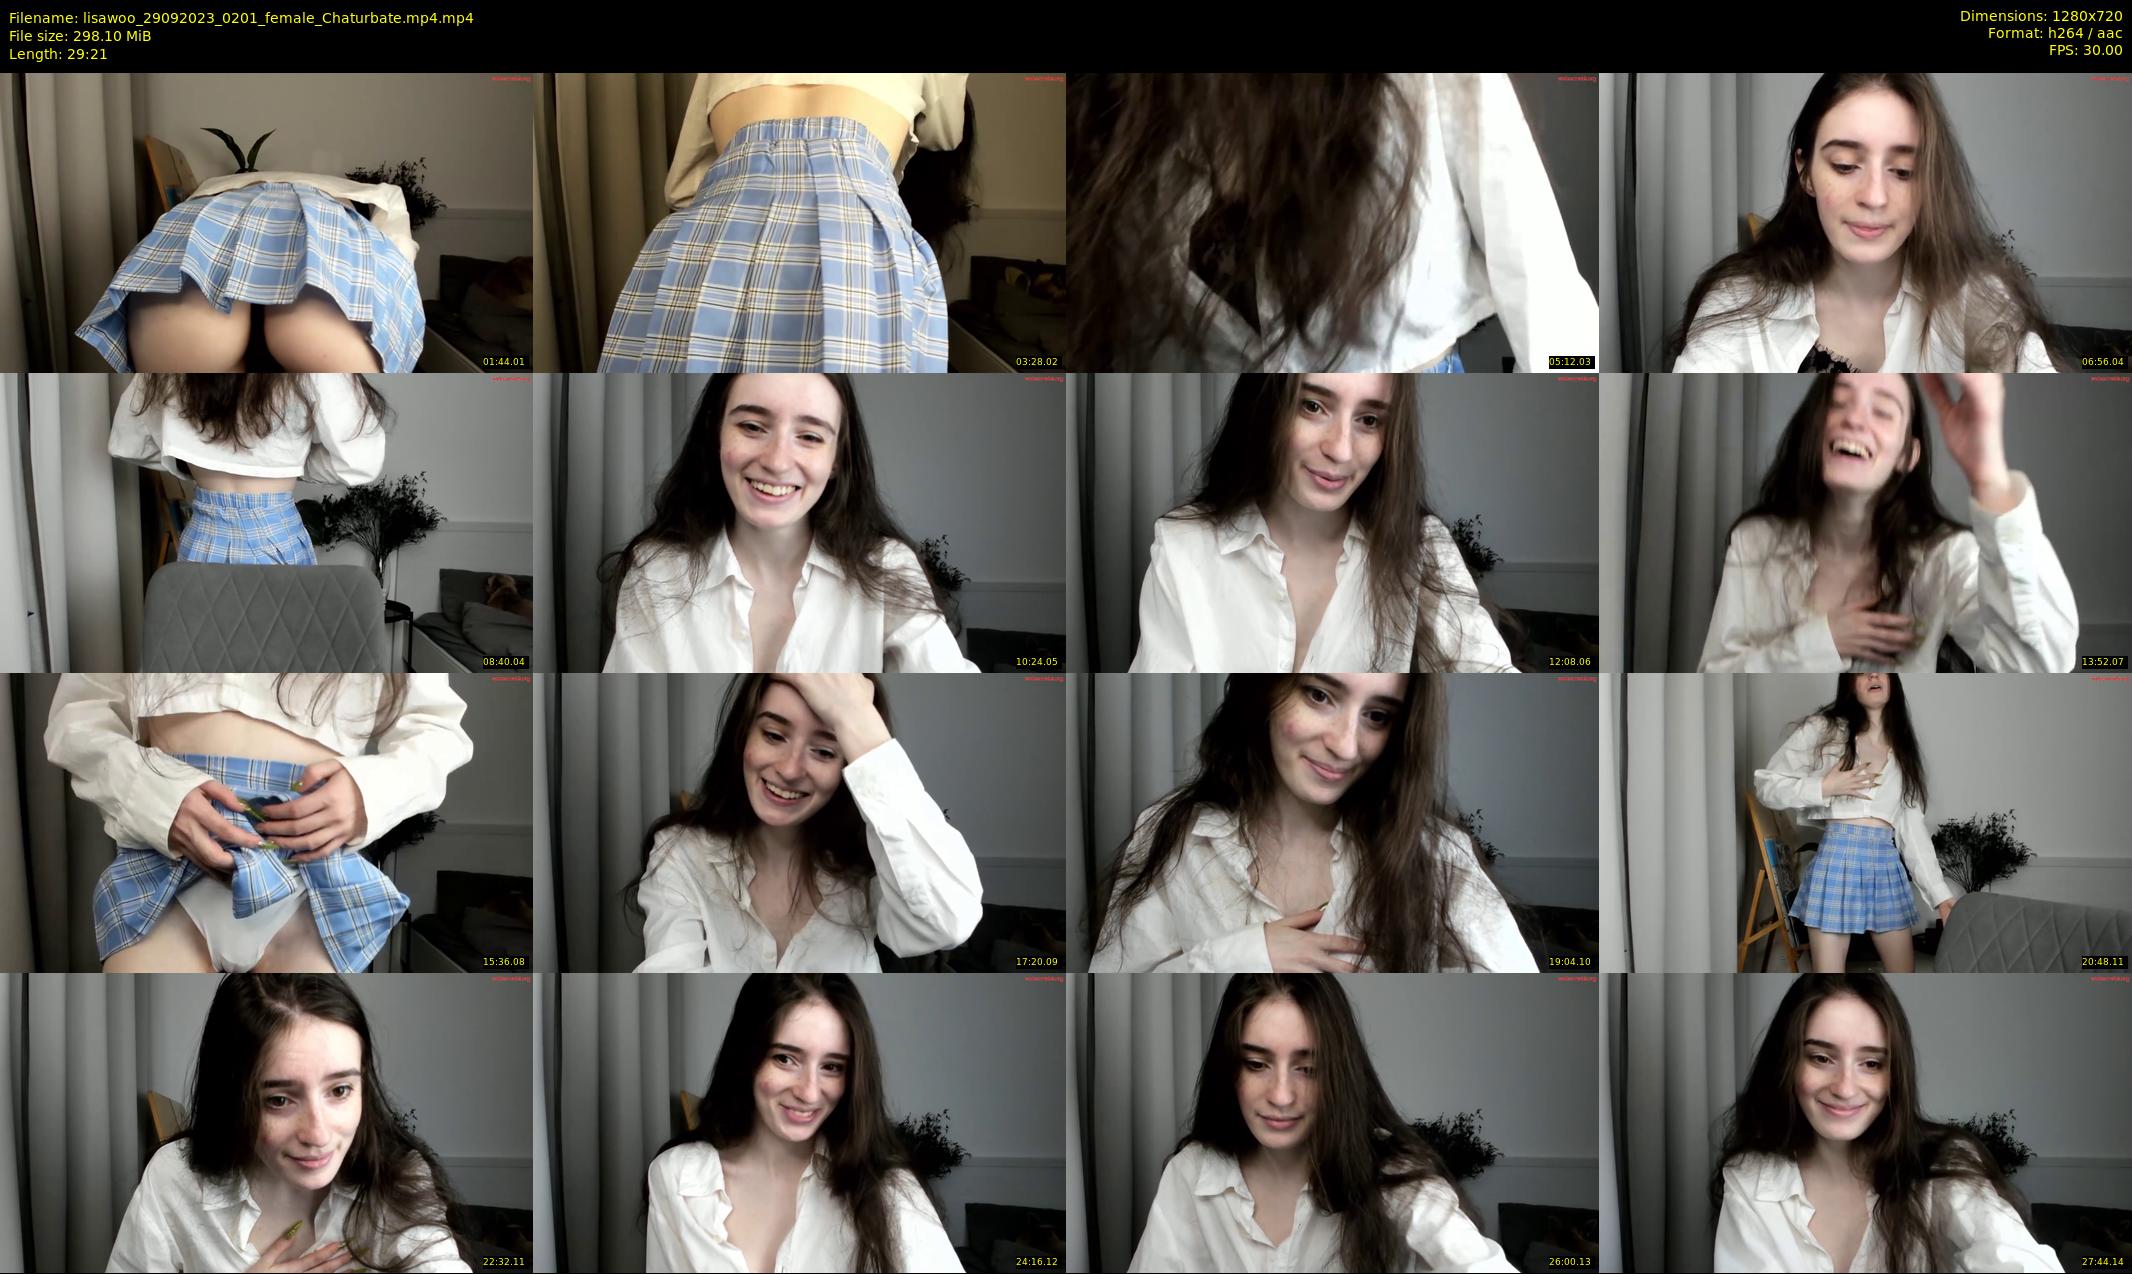Select the frame at 13:52.07
Viewport: 2132px width, 1274px height.
tap(1865, 522)
